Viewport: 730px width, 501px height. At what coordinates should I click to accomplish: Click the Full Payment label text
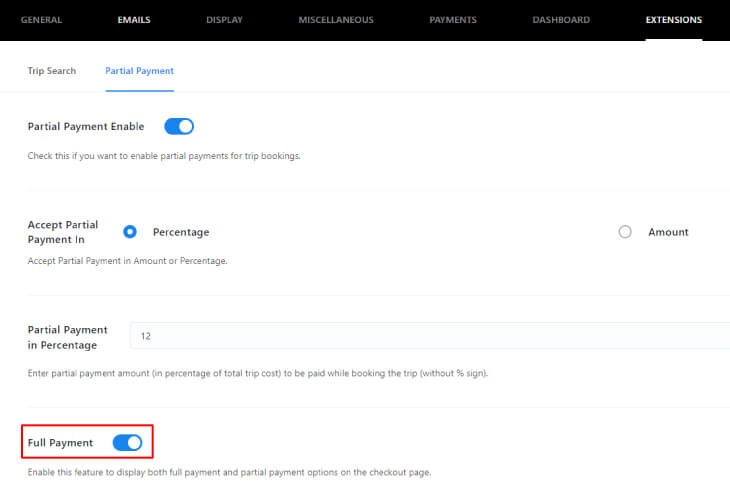click(61, 443)
